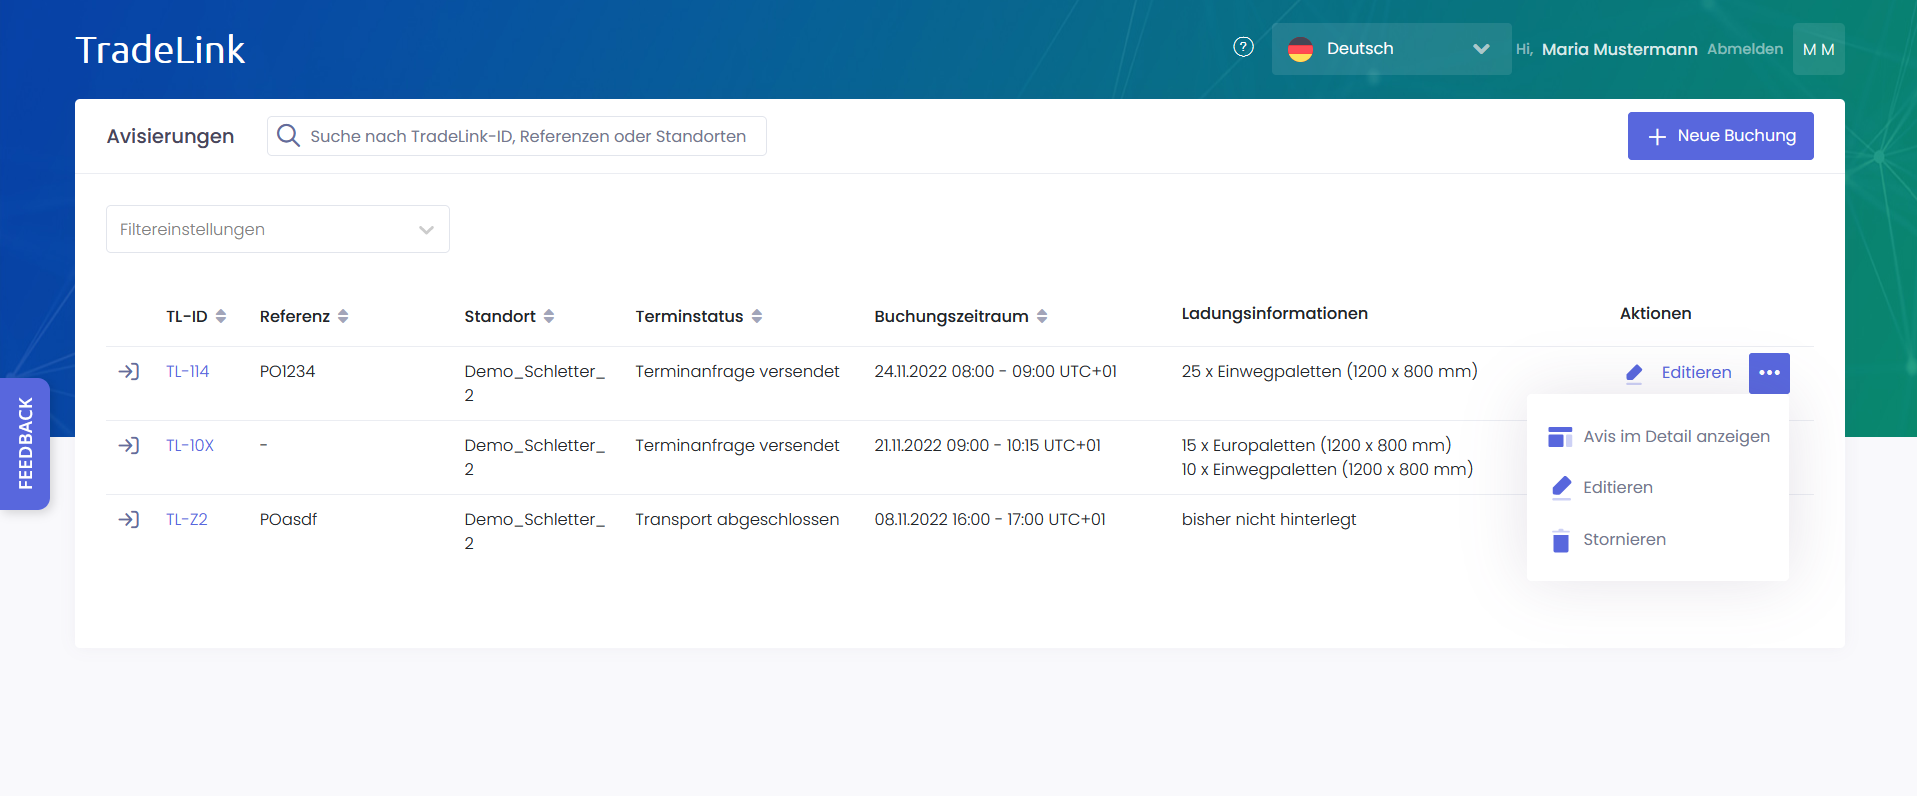Sort by Referenz column arrows
This screenshot has height=796, width=1917.
pyautogui.click(x=343, y=316)
